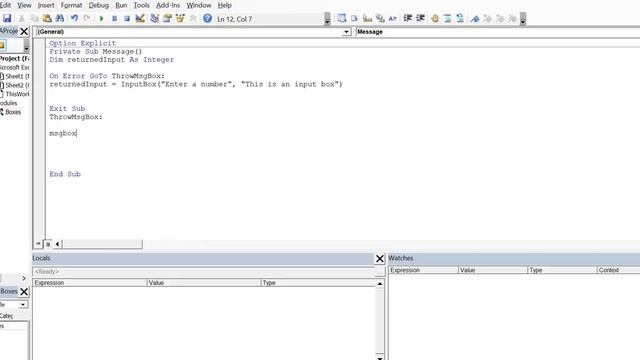Click code pane horizontal scroll left arrow
The height and width of the screenshot is (360, 640).
58,244
